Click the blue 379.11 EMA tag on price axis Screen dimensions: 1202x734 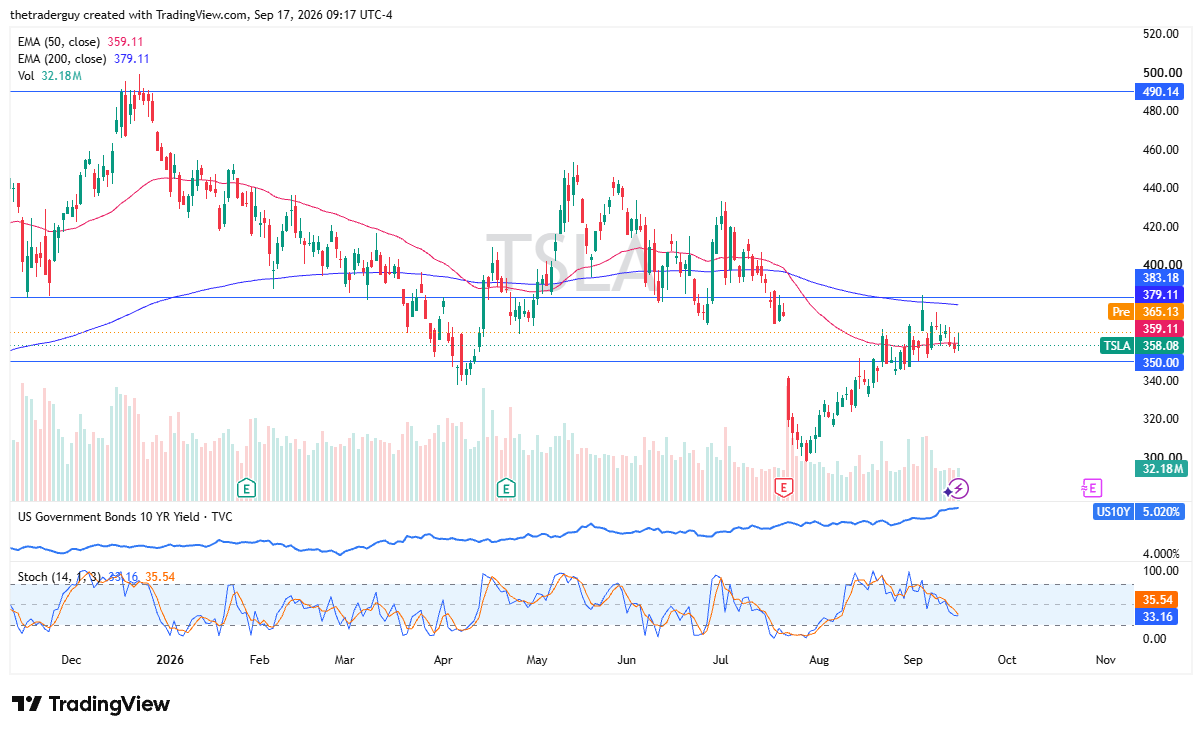pyautogui.click(x=1160, y=295)
